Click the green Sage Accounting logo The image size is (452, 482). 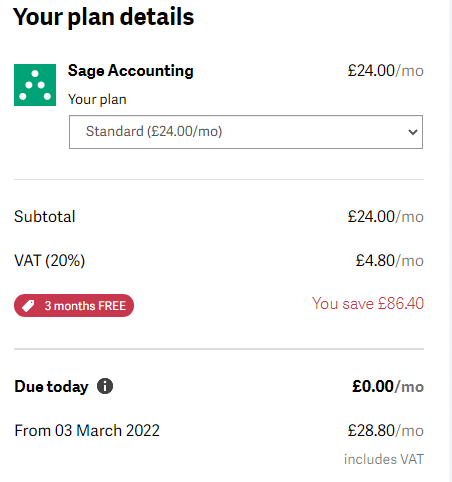click(x=35, y=85)
